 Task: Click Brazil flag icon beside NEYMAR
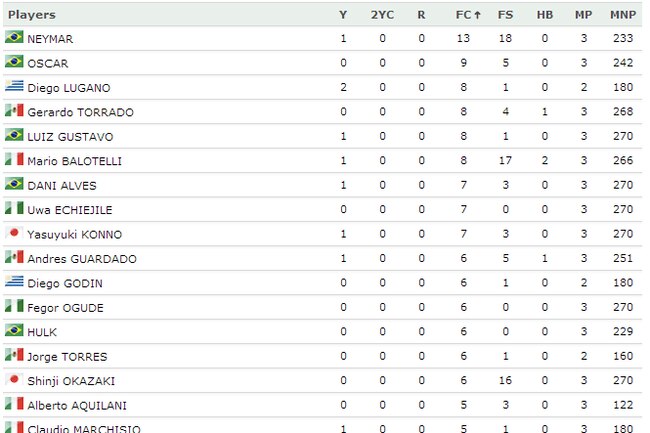[x=14, y=37]
